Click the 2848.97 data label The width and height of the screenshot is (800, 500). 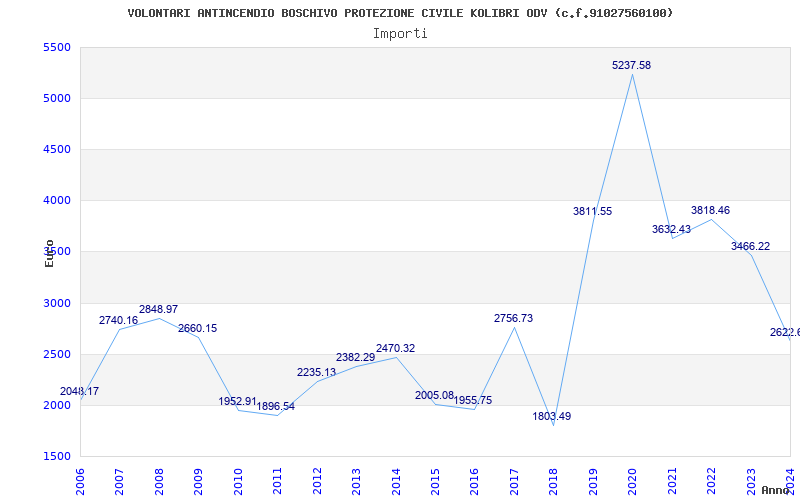click(x=158, y=309)
